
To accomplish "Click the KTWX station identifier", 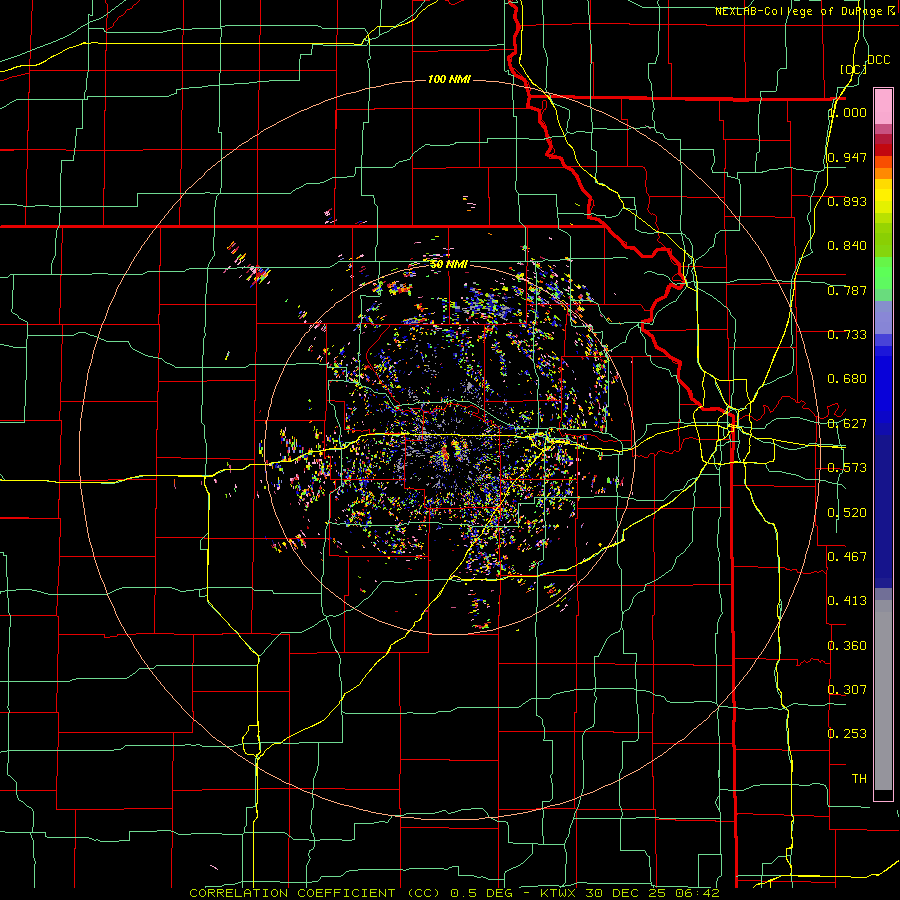I will tap(557, 893).
